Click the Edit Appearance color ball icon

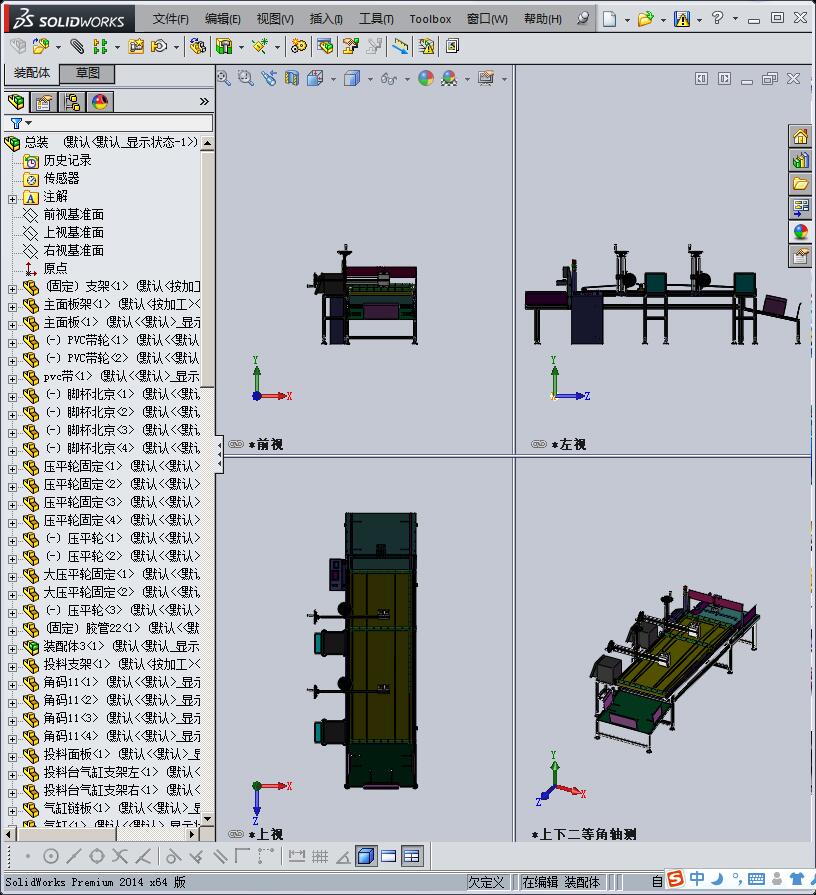[x=426, y=78]
